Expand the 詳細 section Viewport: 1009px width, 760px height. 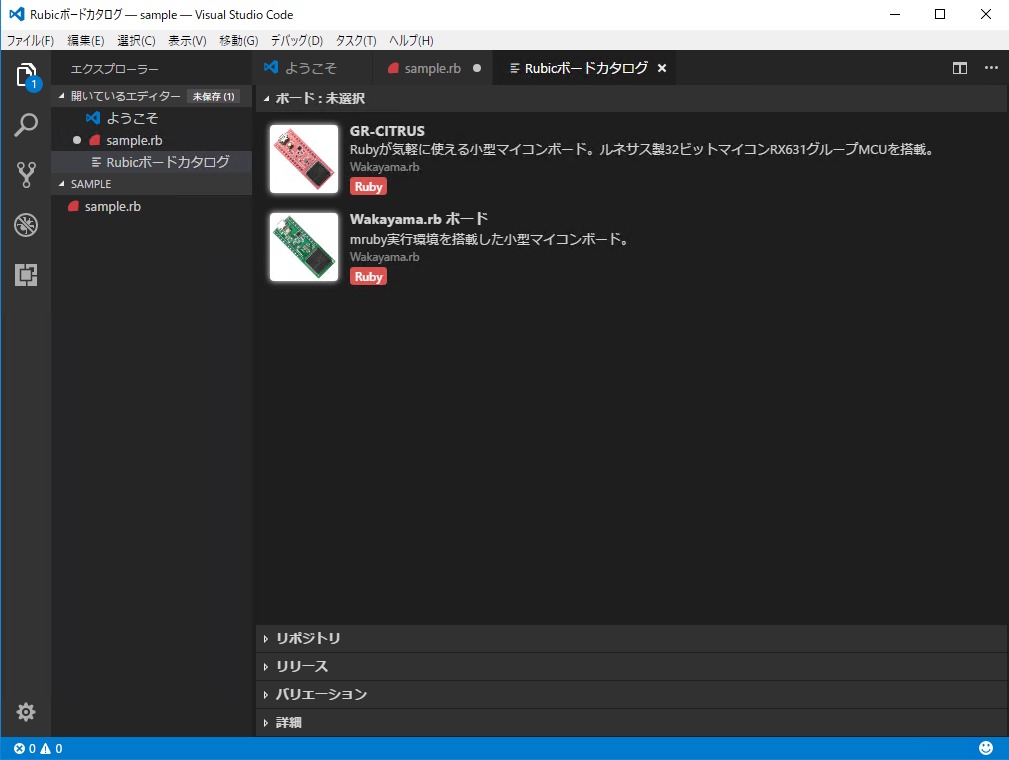tap(631, 723)
